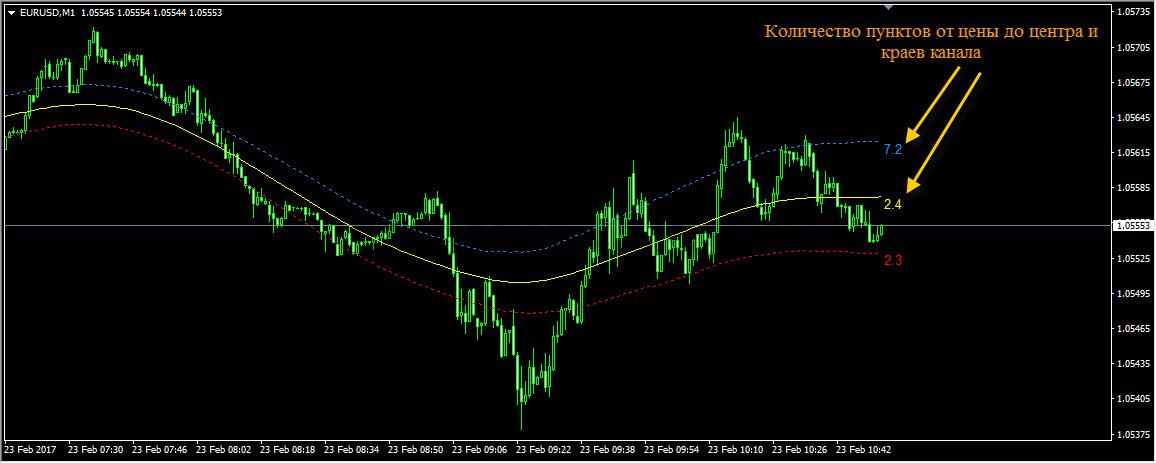This screenshot has height=463, width=1156.
Task: Click the 23 Feb 2017 date label
Action: pyautogui.click(x=31, y=450)
